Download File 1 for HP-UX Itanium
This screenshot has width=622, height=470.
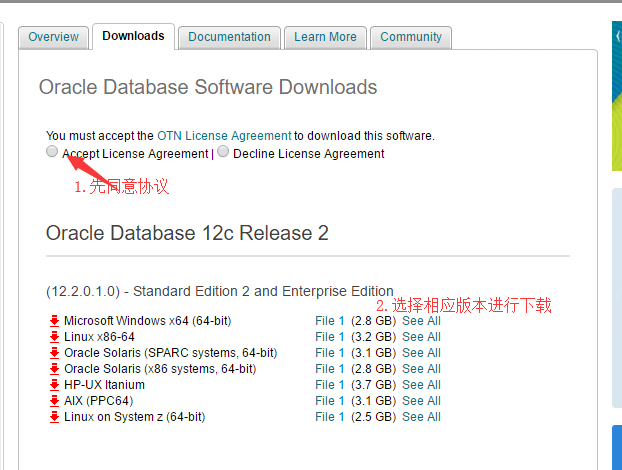click(330, 385)
